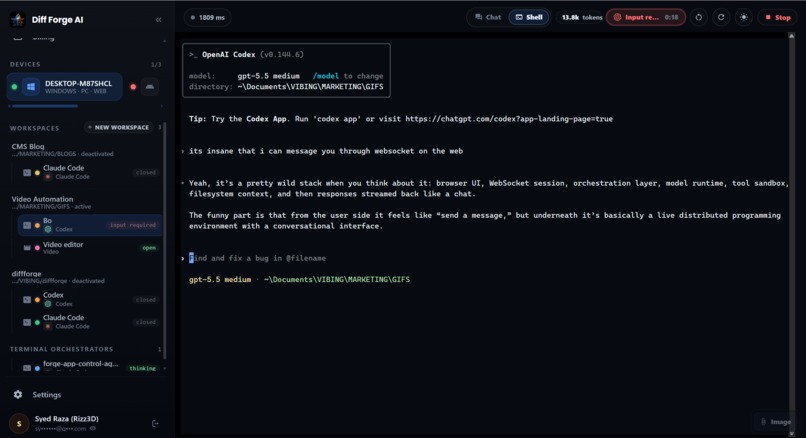Click the Video editor session icon
Viewport: 806px width, 438px height.
(27, 248)
